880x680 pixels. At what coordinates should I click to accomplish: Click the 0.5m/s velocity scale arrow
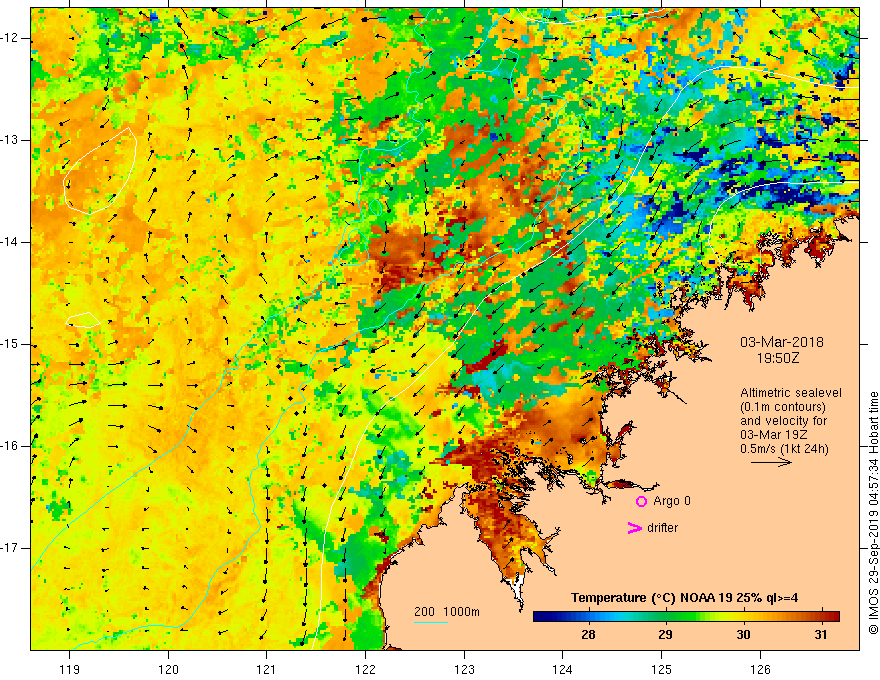(x=771, y=462)
